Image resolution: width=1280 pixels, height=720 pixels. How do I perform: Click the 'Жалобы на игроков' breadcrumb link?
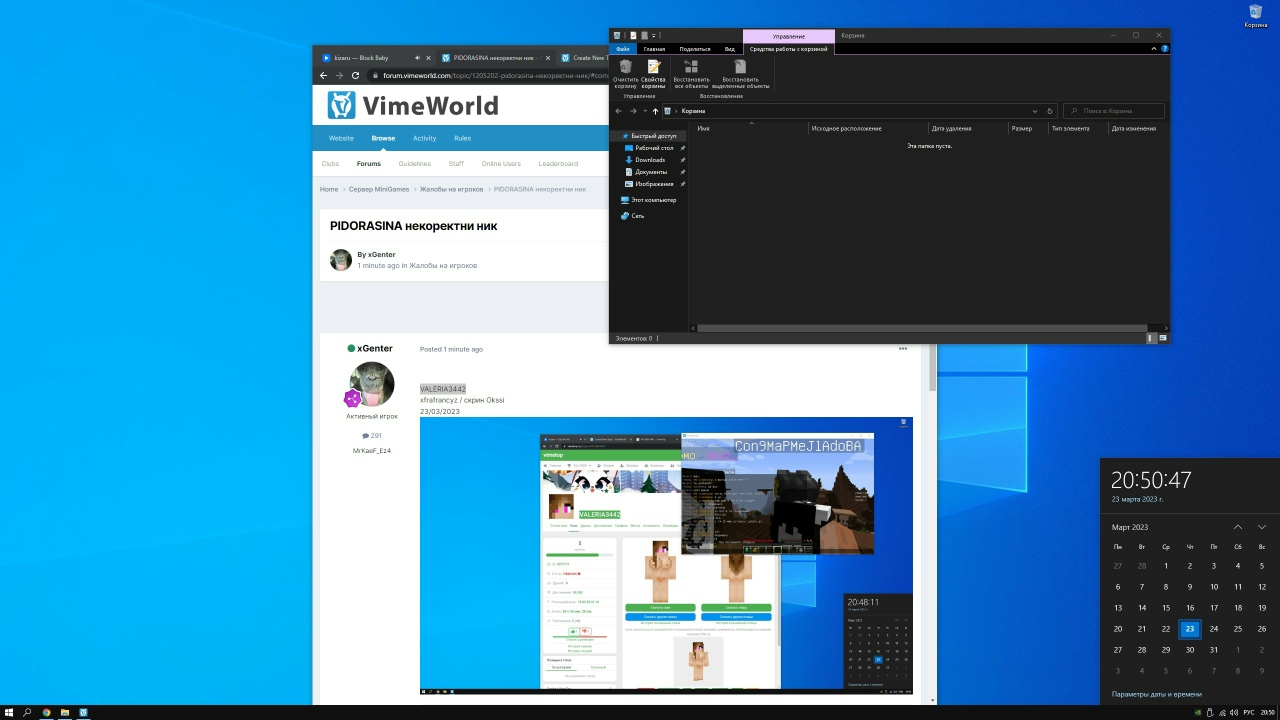click(451, 189)
